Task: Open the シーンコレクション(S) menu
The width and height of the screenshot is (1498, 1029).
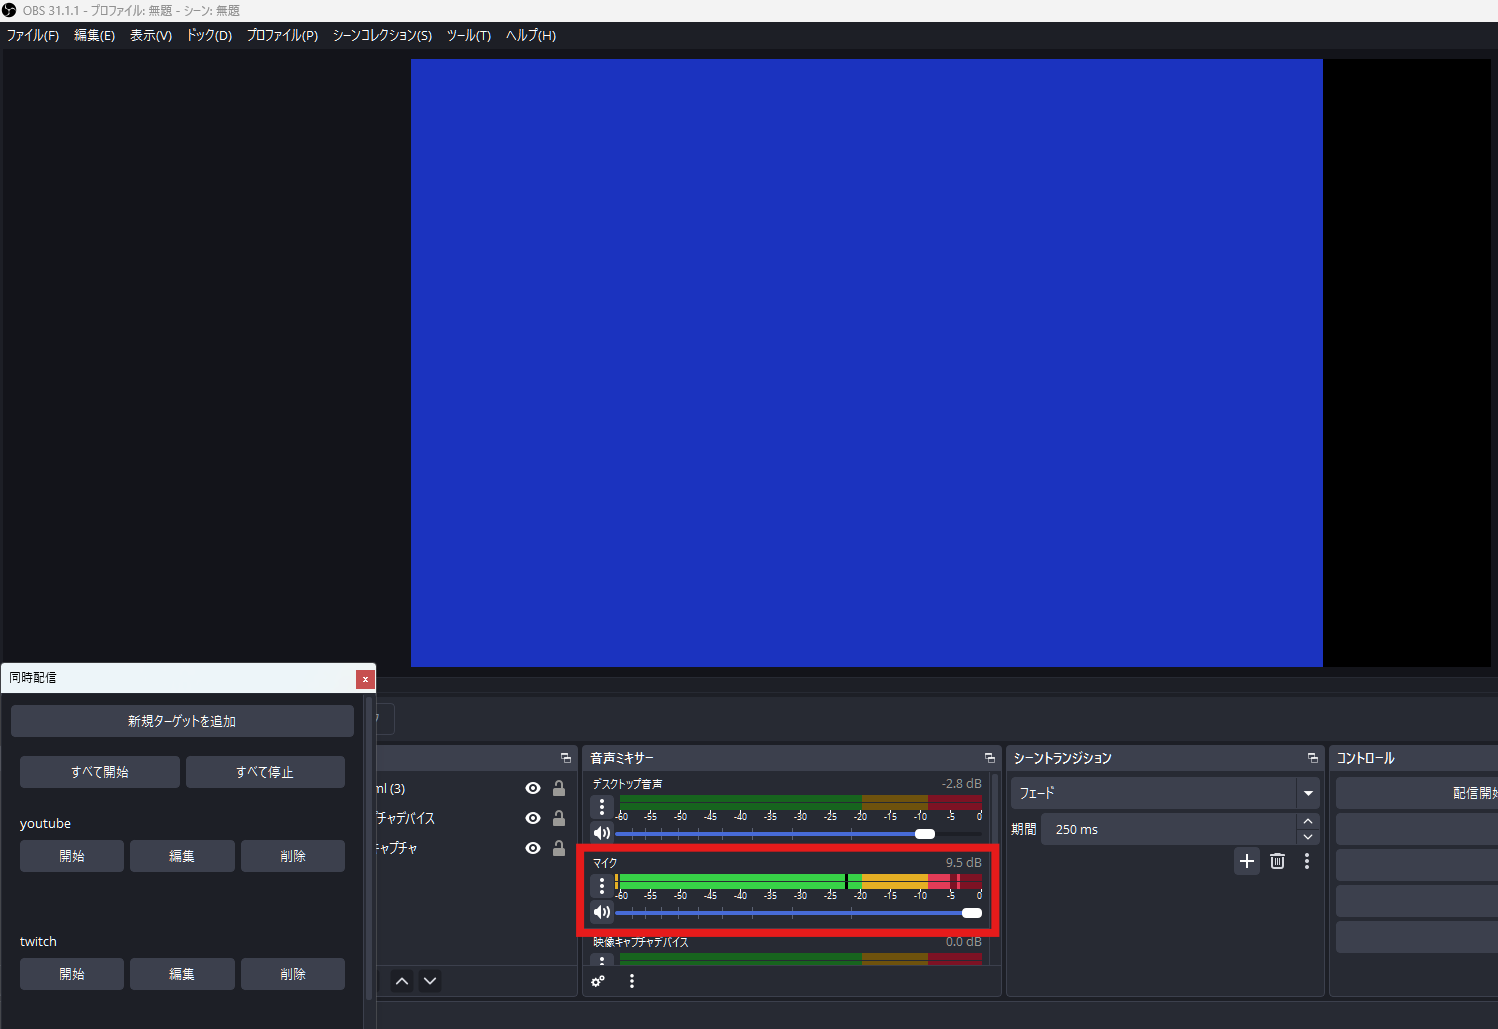Action: coord(382,35)
